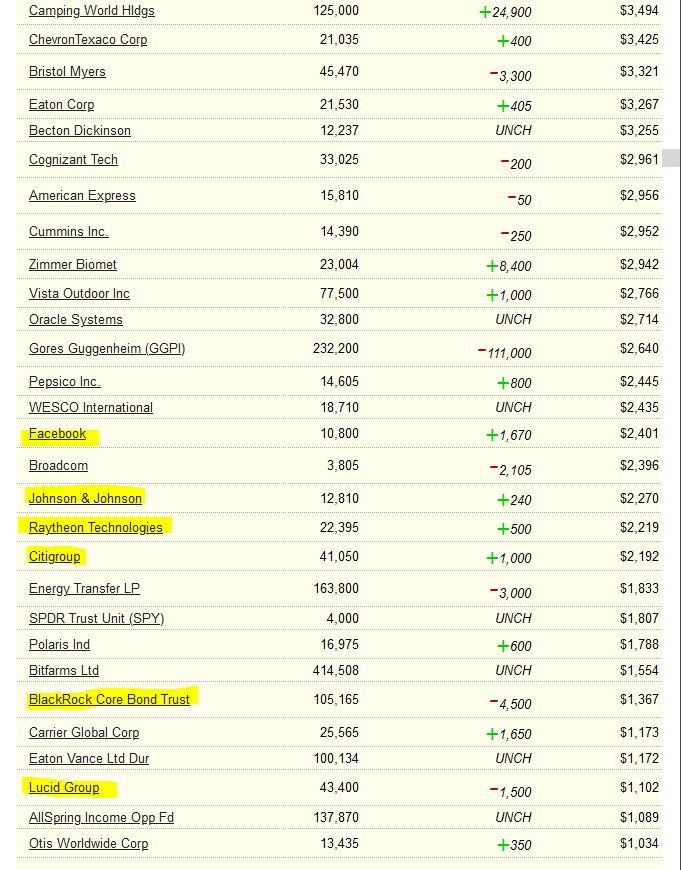Select the 14,390 Cummins share count
The image size is (681, 870).
pyautogui.click(x=339, y=231)
